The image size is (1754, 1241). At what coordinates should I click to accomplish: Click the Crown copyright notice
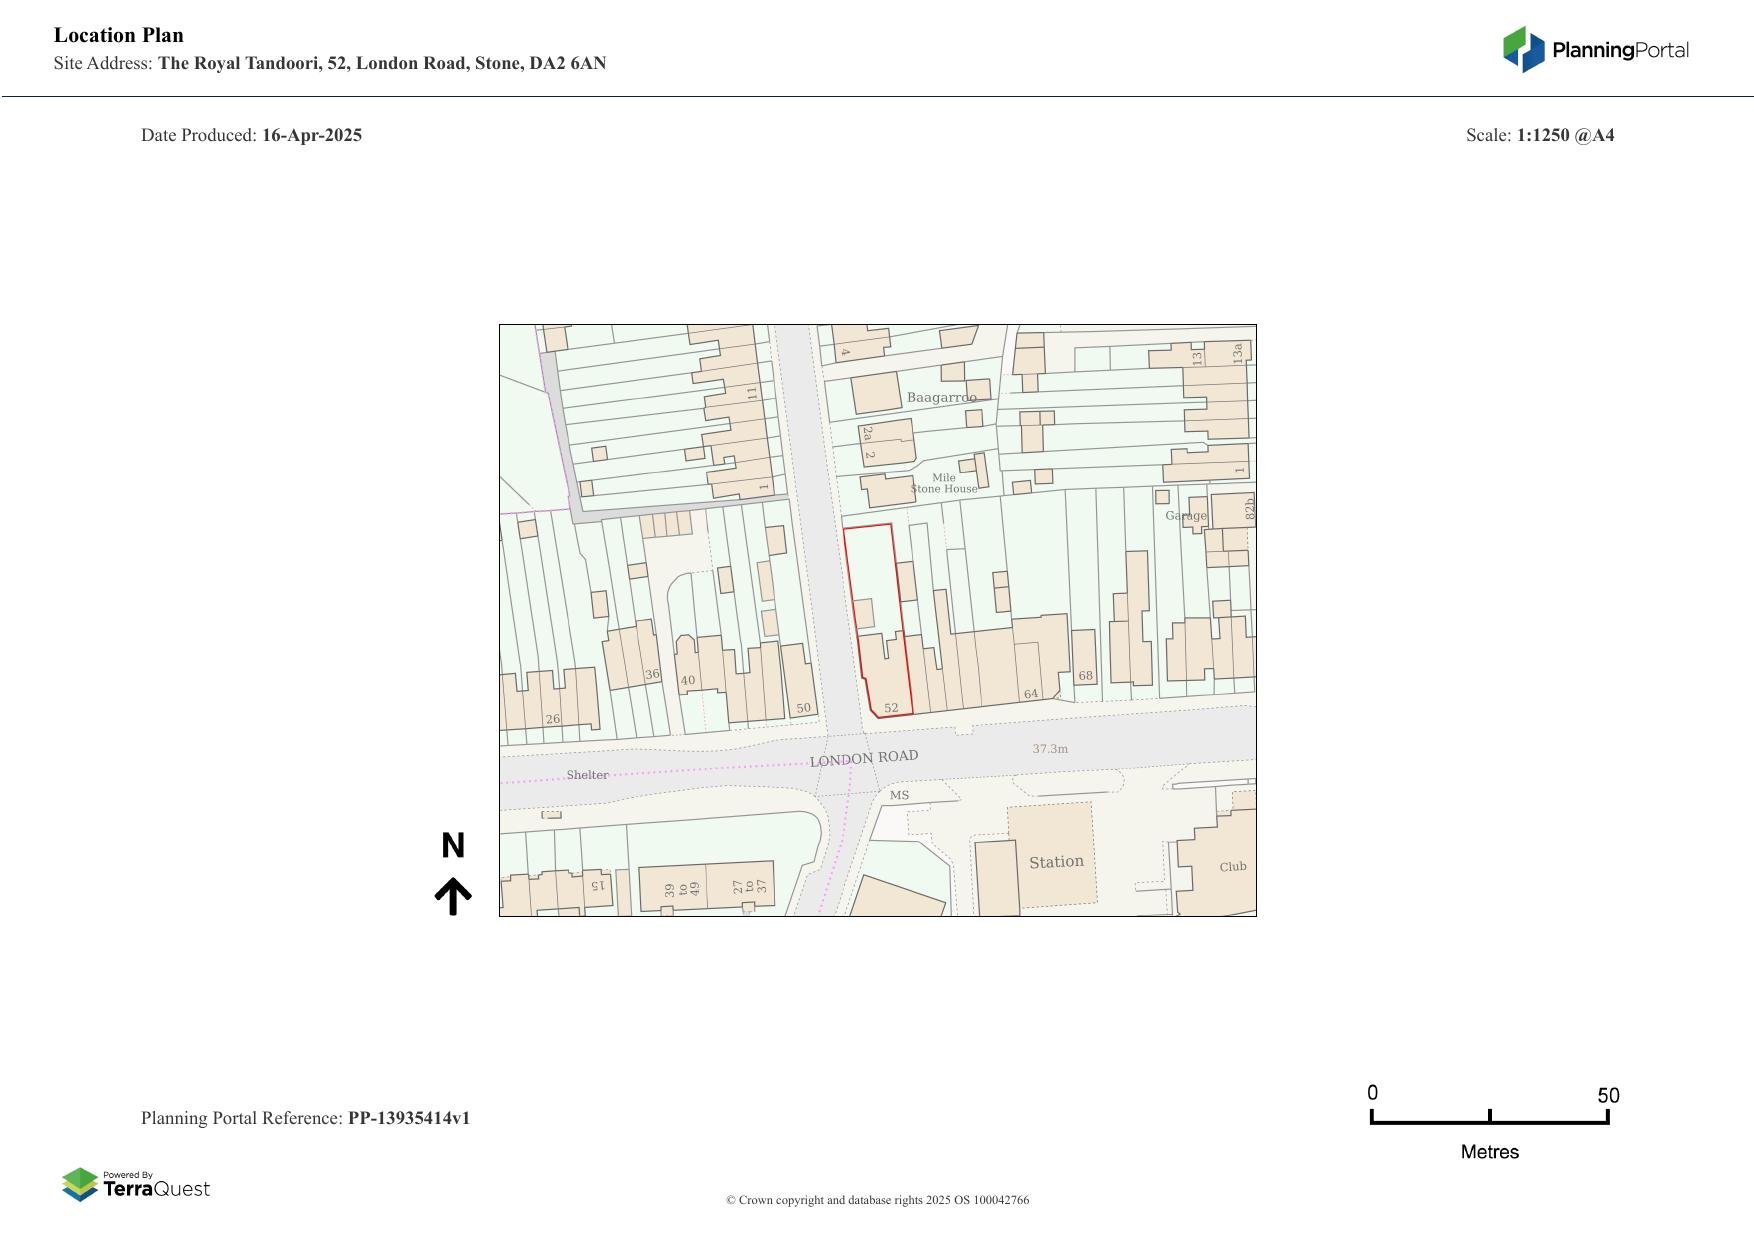877,1200
